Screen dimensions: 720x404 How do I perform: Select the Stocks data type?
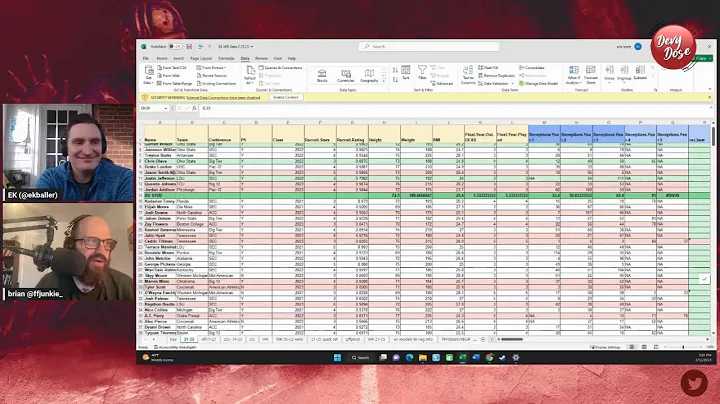322,75
